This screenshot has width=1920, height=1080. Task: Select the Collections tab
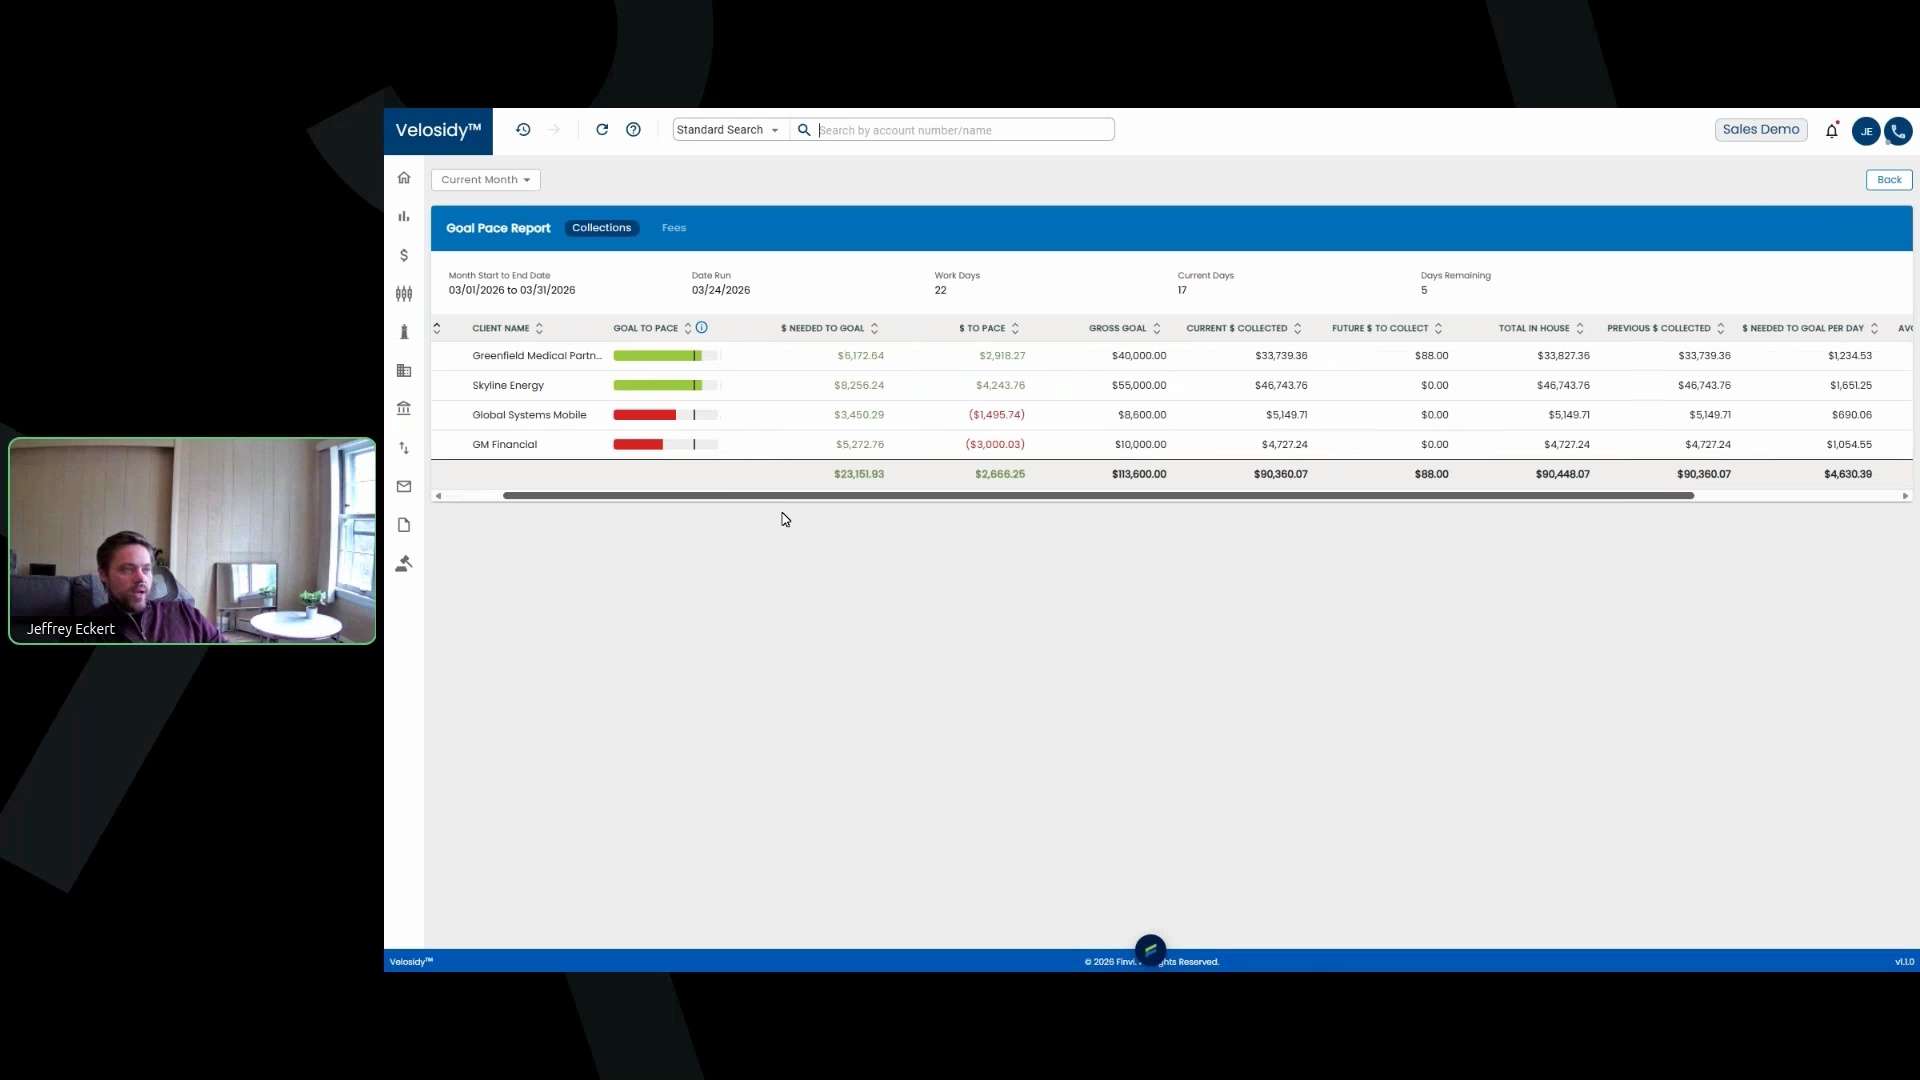[x=601, y=228]
